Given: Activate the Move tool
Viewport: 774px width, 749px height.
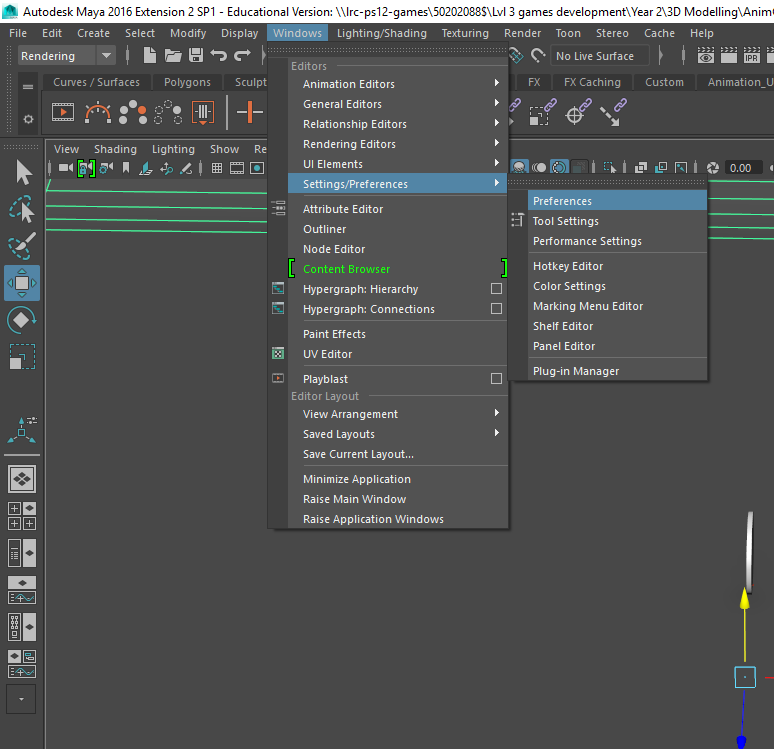Looking at the screenshot, I should [22, 283].
